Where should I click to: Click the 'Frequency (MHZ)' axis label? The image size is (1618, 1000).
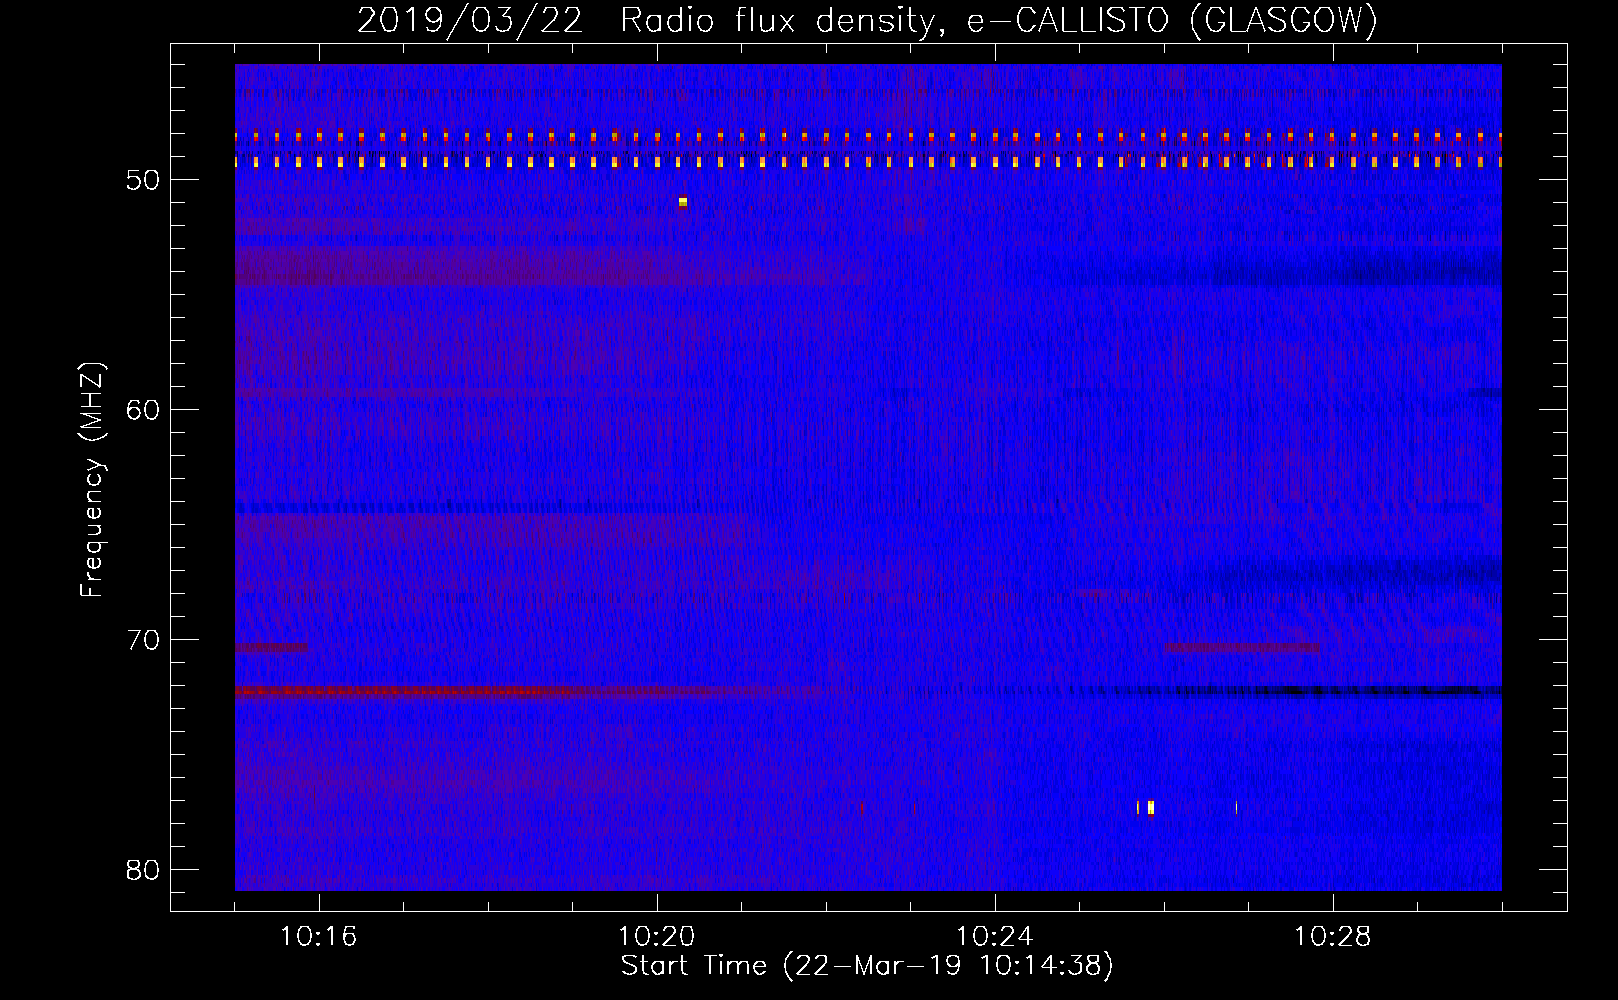tap(92, 480)
